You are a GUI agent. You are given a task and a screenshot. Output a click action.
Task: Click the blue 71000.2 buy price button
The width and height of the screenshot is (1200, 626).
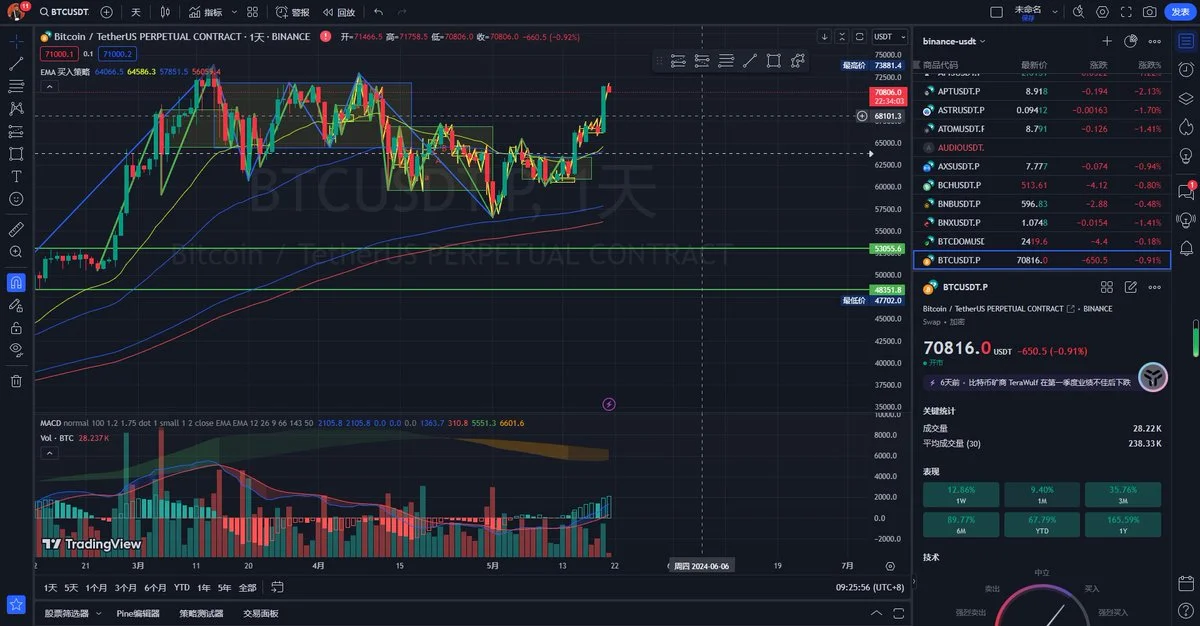[x=116, y=54]
